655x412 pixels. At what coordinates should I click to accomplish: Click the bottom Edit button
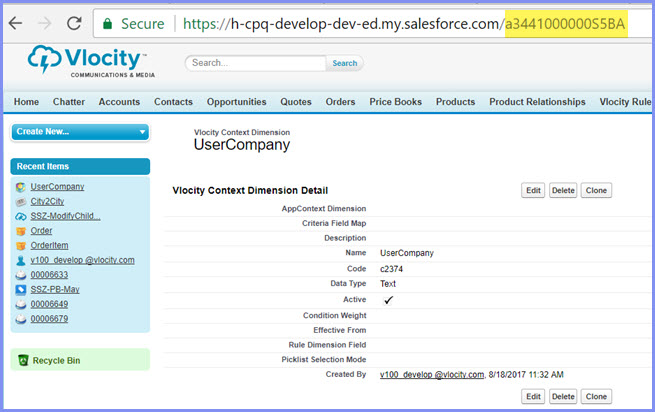pyautogui.click(x=533, y=397)
